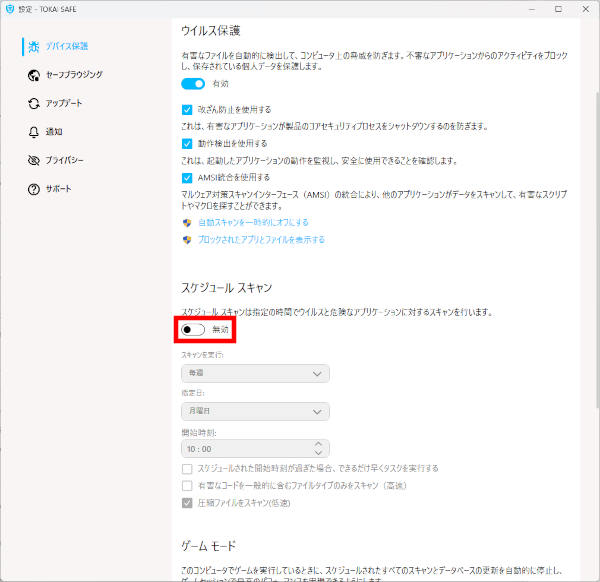Open the スキャンを実行 dropdown showing 毎週
Viewport: 600px width, 582px height.
[255, 373]
